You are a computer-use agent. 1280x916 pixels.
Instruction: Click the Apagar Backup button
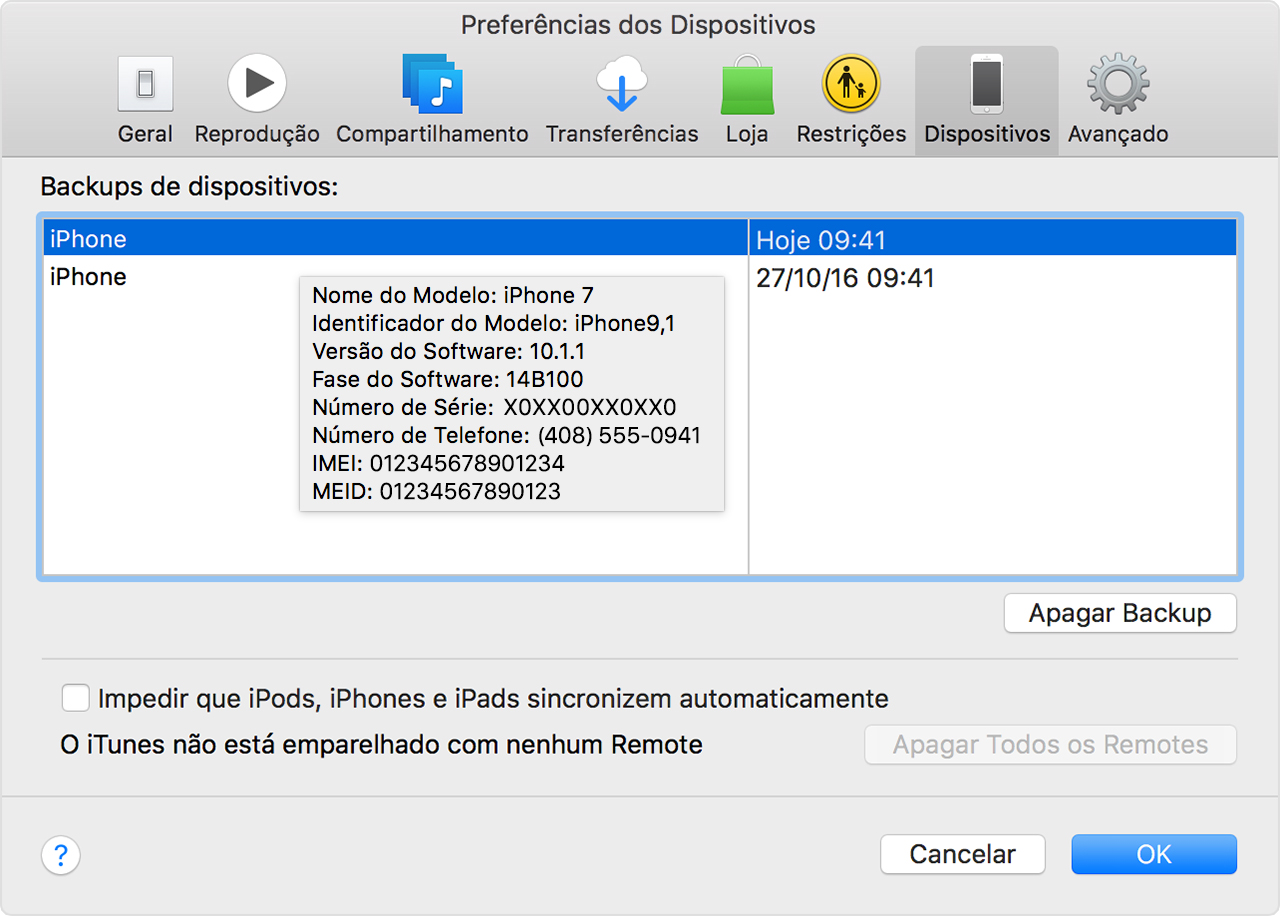tap(1120, 613)
